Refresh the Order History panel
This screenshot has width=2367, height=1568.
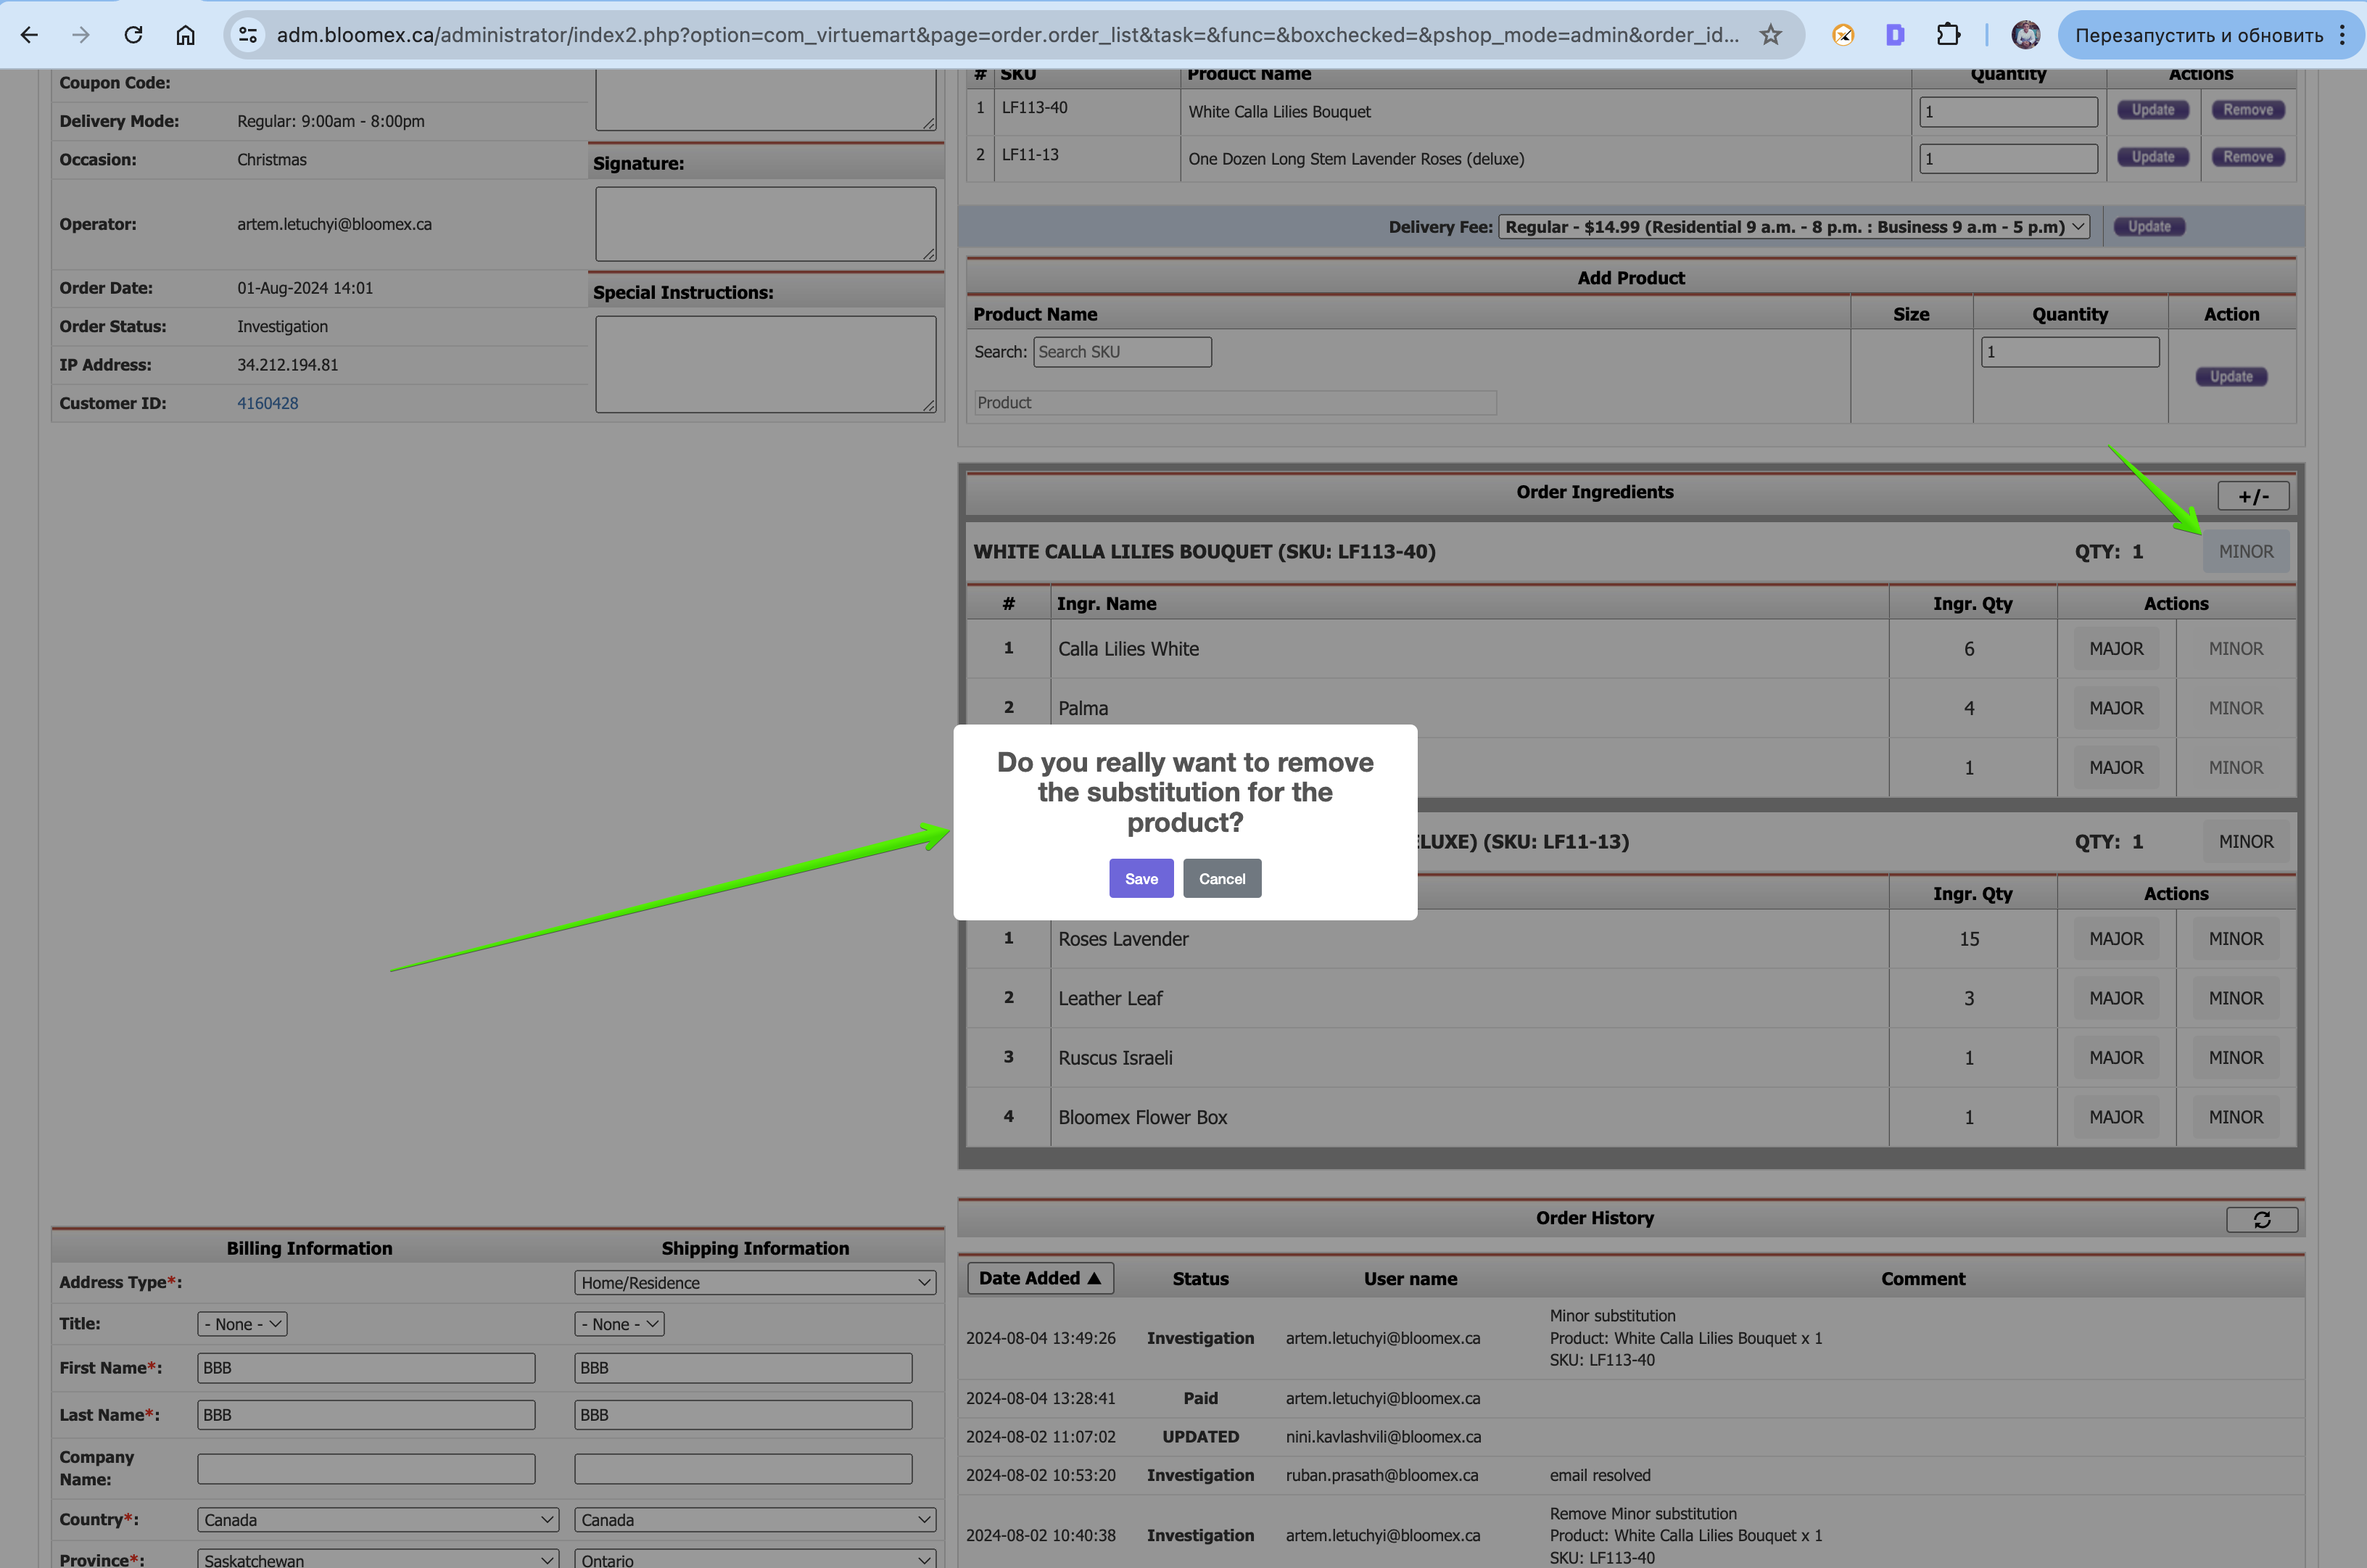[x=2261, y=1219]
